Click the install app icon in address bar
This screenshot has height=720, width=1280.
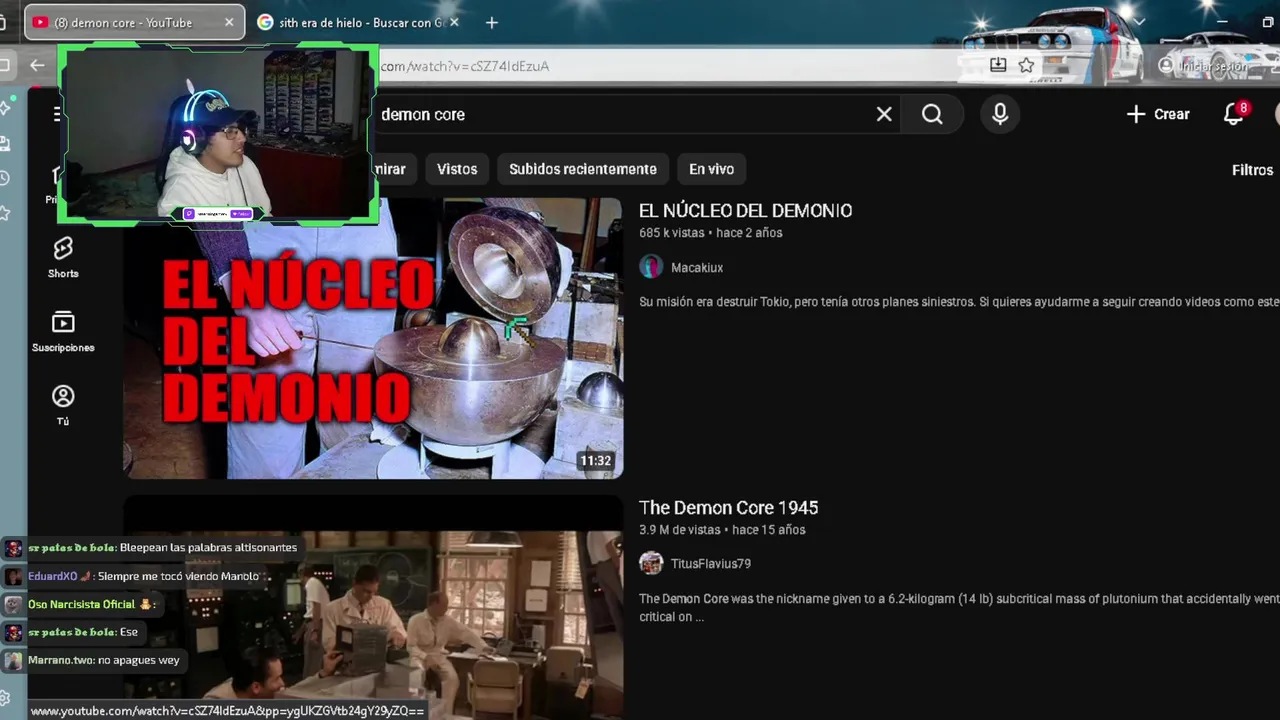[998, 65]
